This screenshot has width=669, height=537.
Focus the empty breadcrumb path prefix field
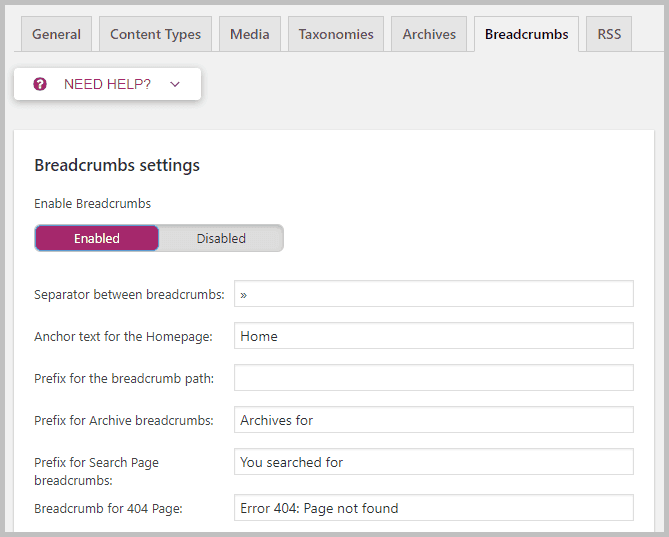pyautogui.click(x=433, y=378)
